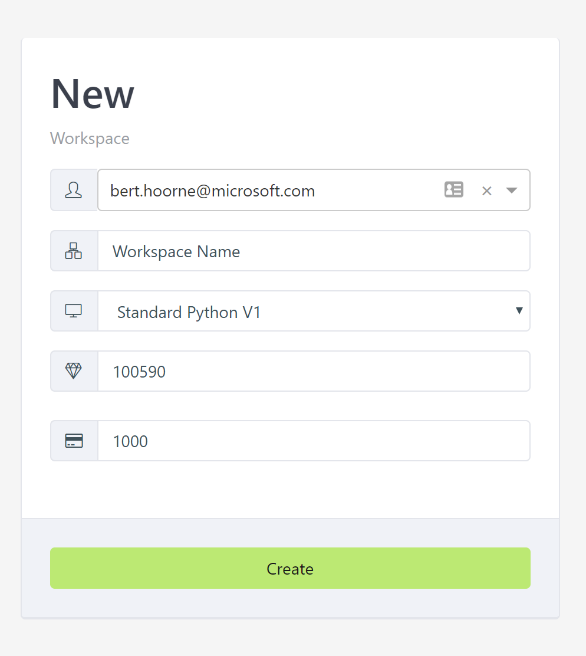Image resolution: width=586 pixels, height=656 pixels.
Task: Expand the email owner dropdown arrow
Action: (512, 190)
